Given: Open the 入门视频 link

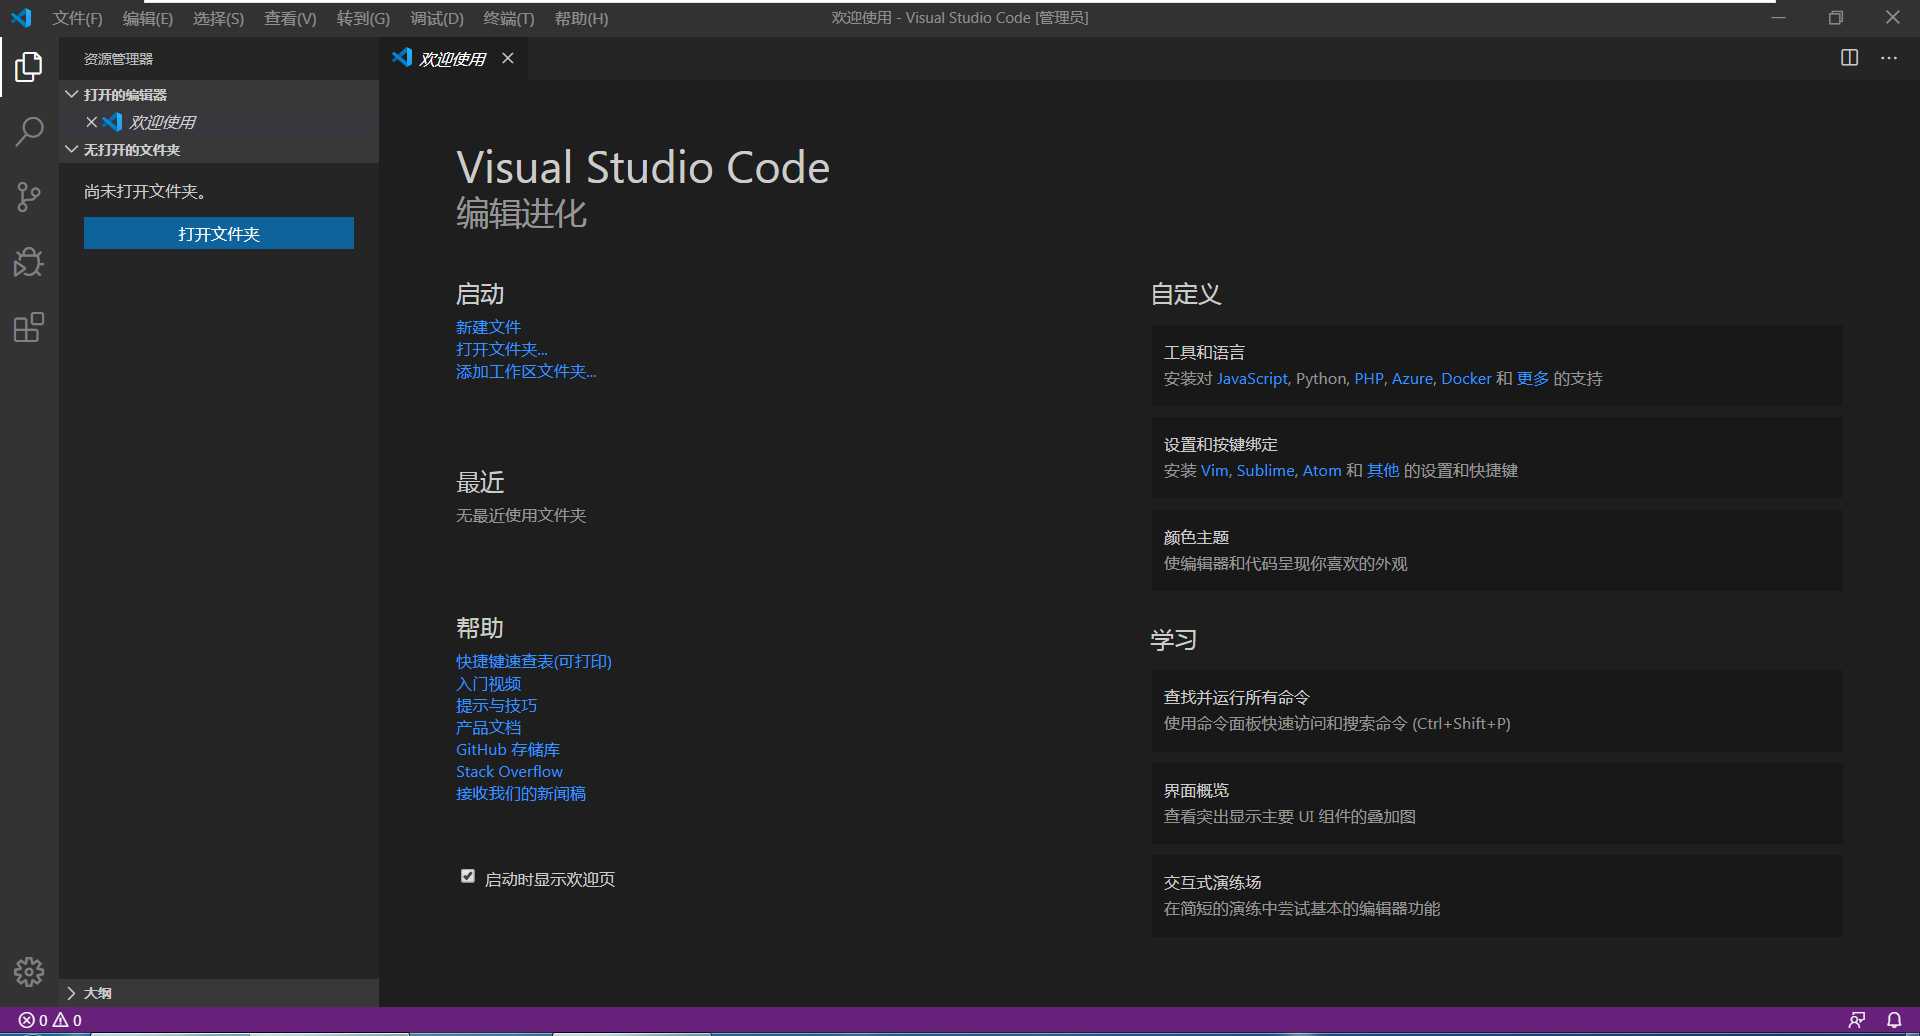Looking at the screenshot, I should point(488,683).
